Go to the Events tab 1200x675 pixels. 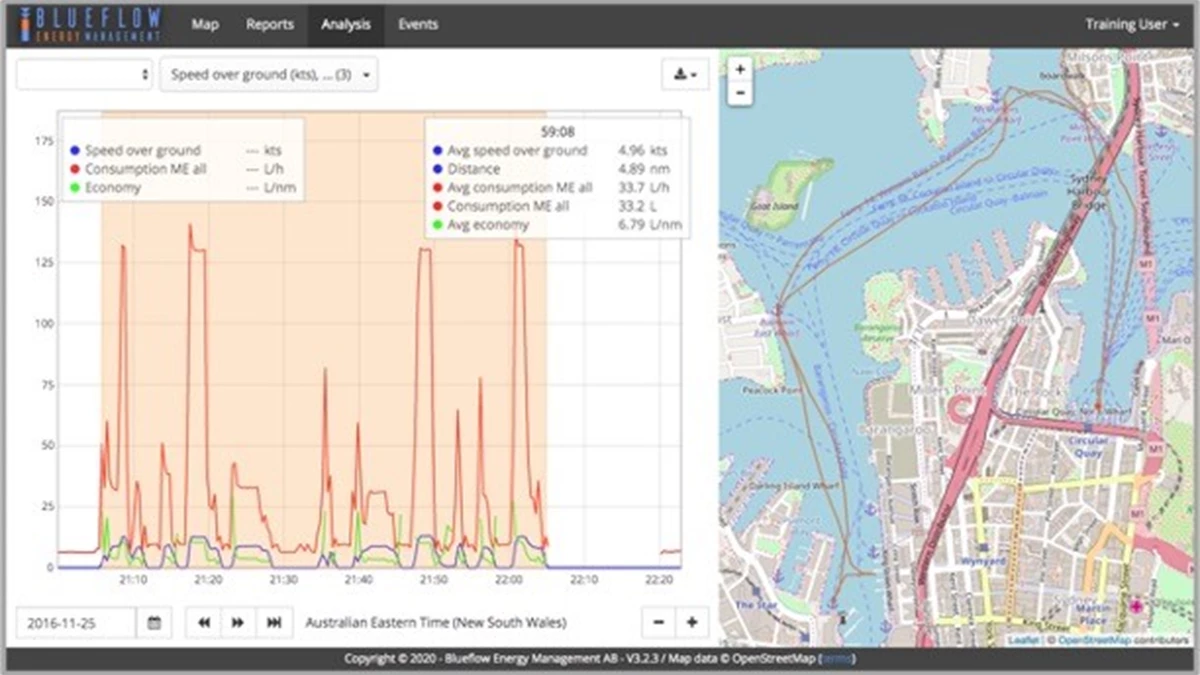tap(418, 24)
